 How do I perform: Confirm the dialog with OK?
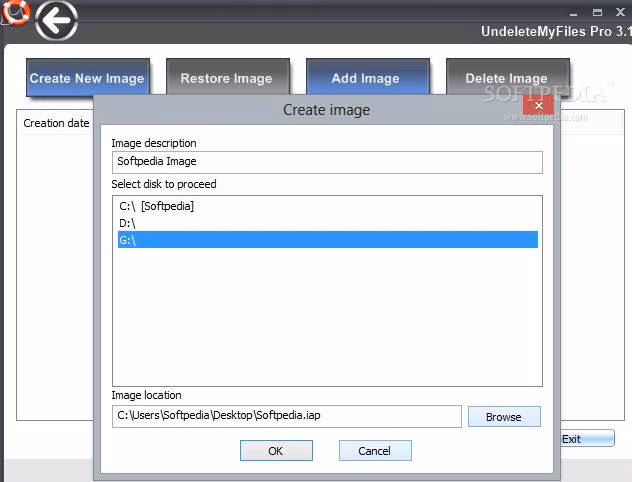click(x=276, y=451)
